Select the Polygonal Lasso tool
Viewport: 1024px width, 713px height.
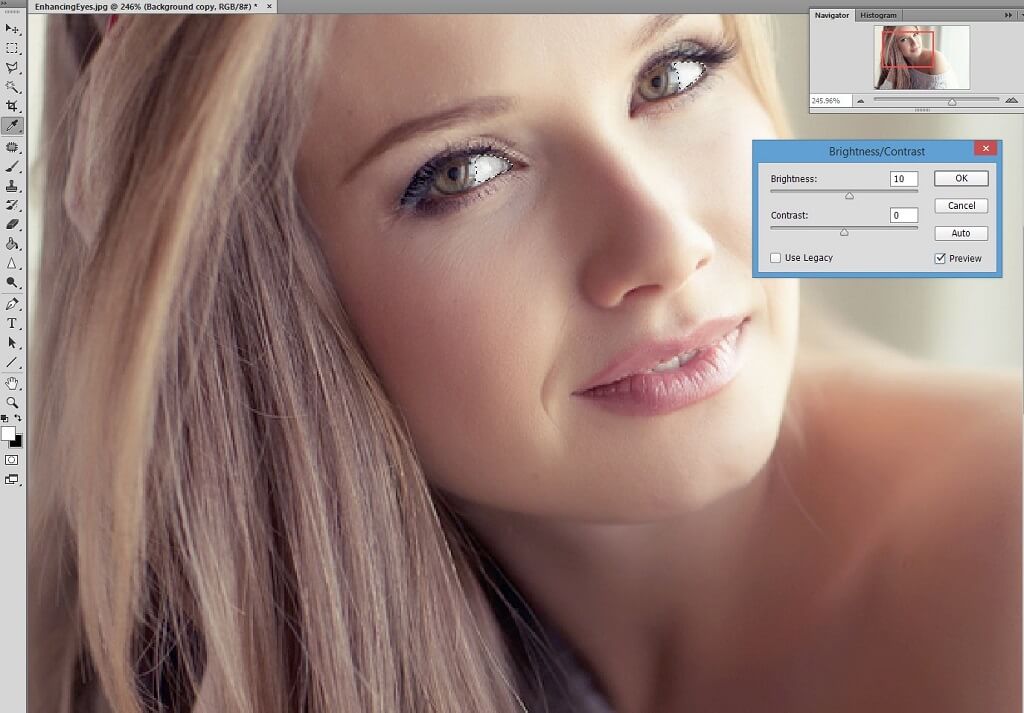[12, 67]
